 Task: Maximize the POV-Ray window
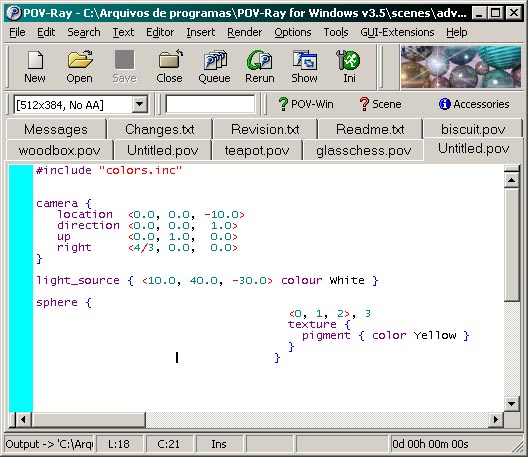click(x=496, y=13)
